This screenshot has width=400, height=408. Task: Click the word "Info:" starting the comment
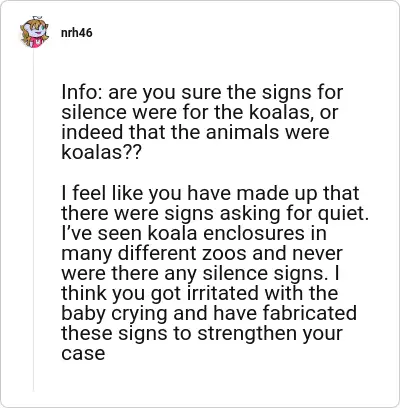point(82,92)
